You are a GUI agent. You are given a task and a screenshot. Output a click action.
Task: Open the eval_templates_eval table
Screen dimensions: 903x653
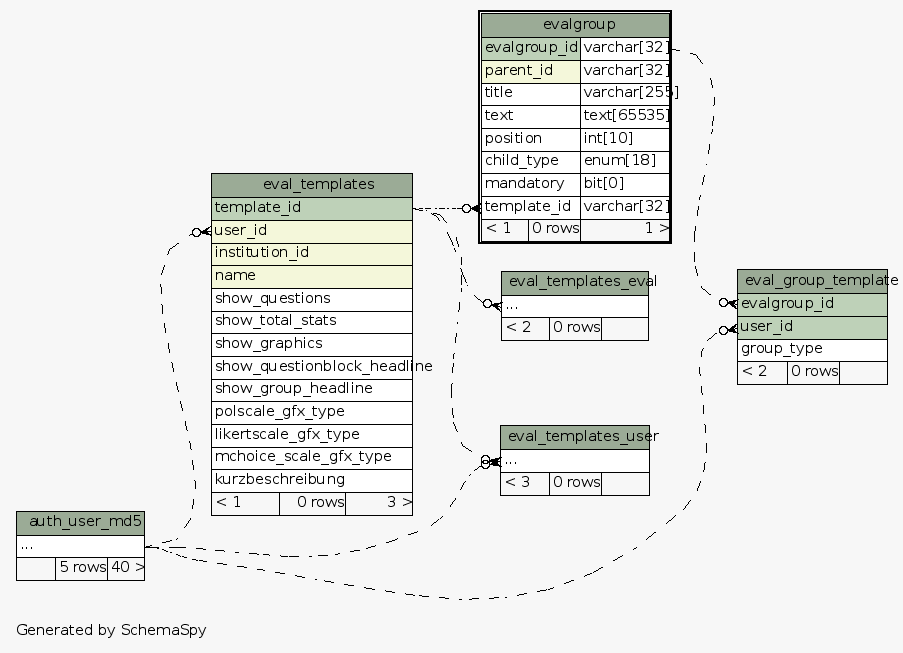(574, 281)
